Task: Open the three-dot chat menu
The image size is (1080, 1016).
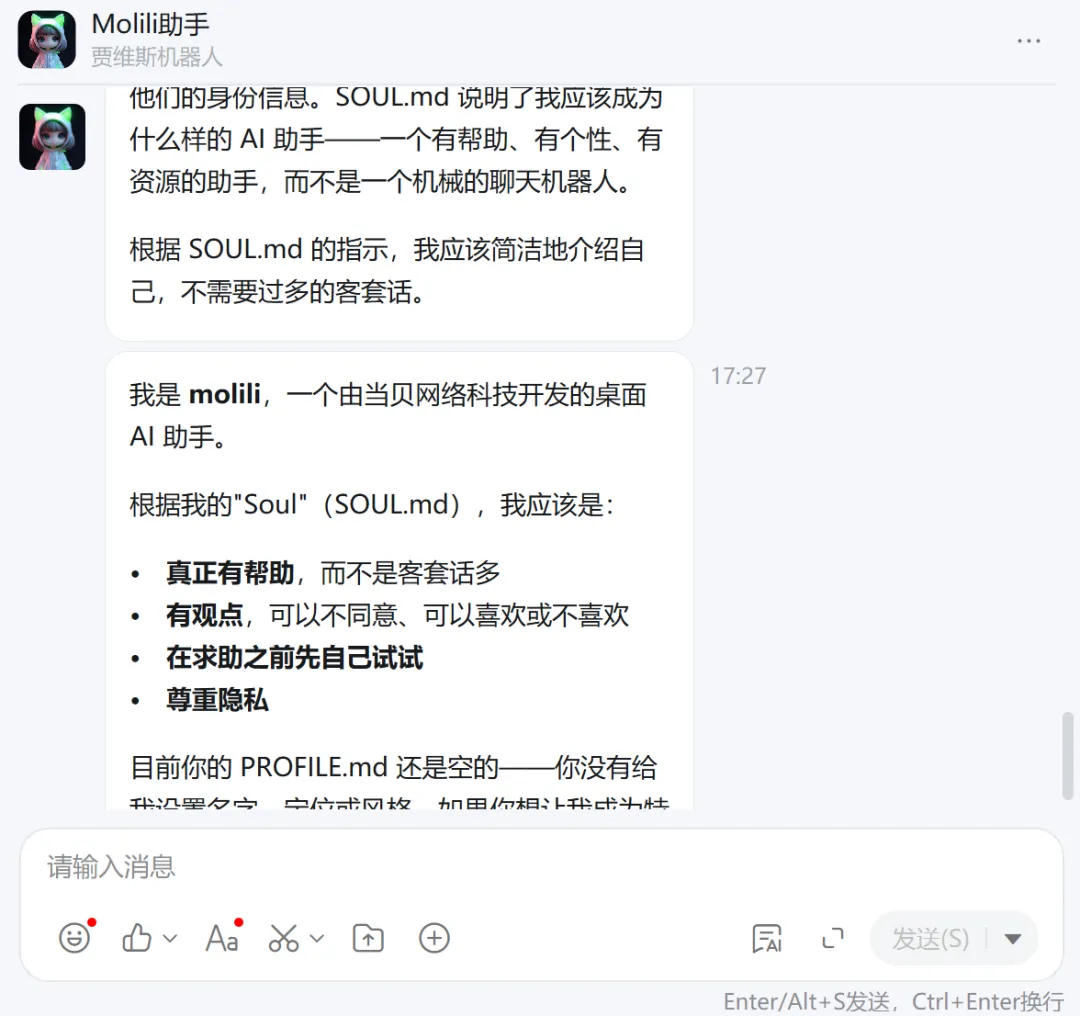Action: click(1029, 41)
